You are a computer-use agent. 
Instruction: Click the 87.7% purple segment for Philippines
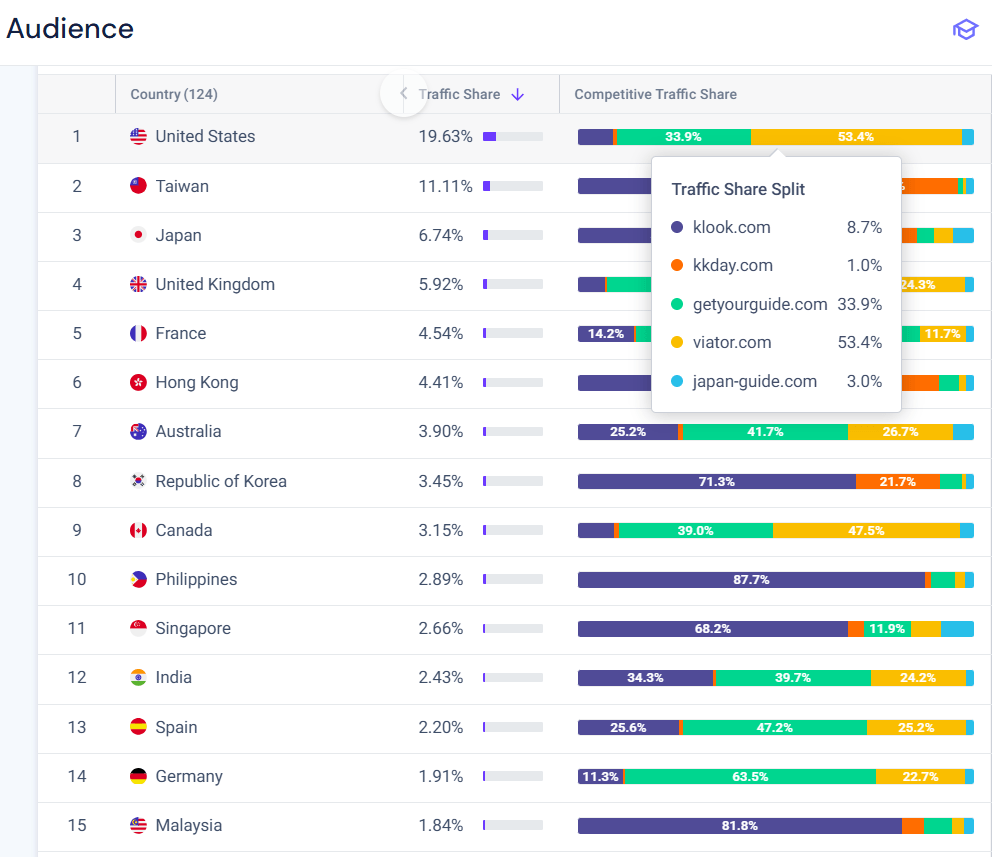coord(751,579)
